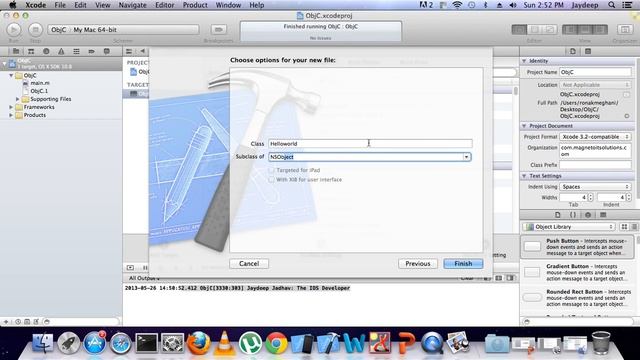Open the Project Format dropdown
Viewport: 640px width, 360px height.
coord(595,137)
